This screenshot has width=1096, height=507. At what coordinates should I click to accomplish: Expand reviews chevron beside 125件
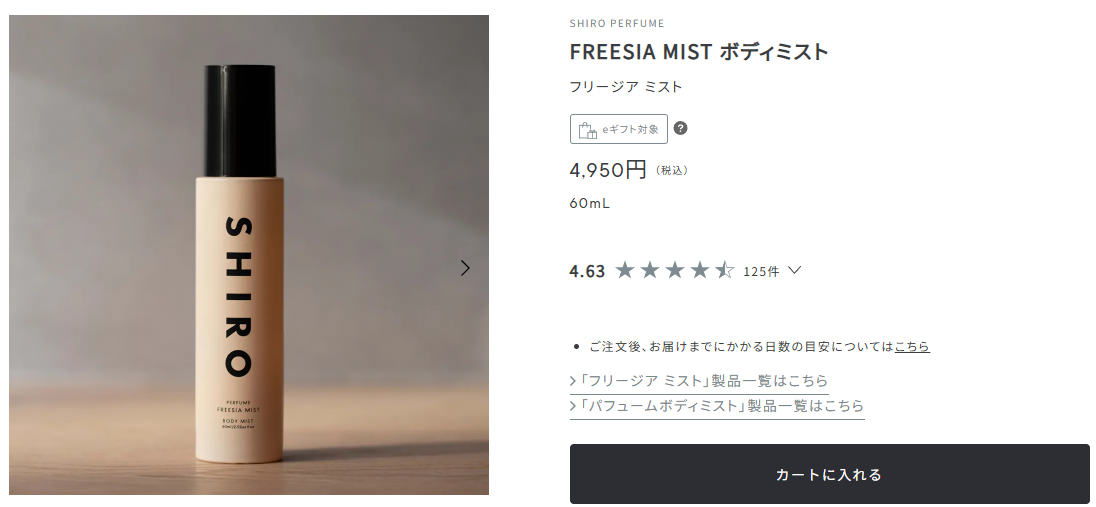(795, 270)
